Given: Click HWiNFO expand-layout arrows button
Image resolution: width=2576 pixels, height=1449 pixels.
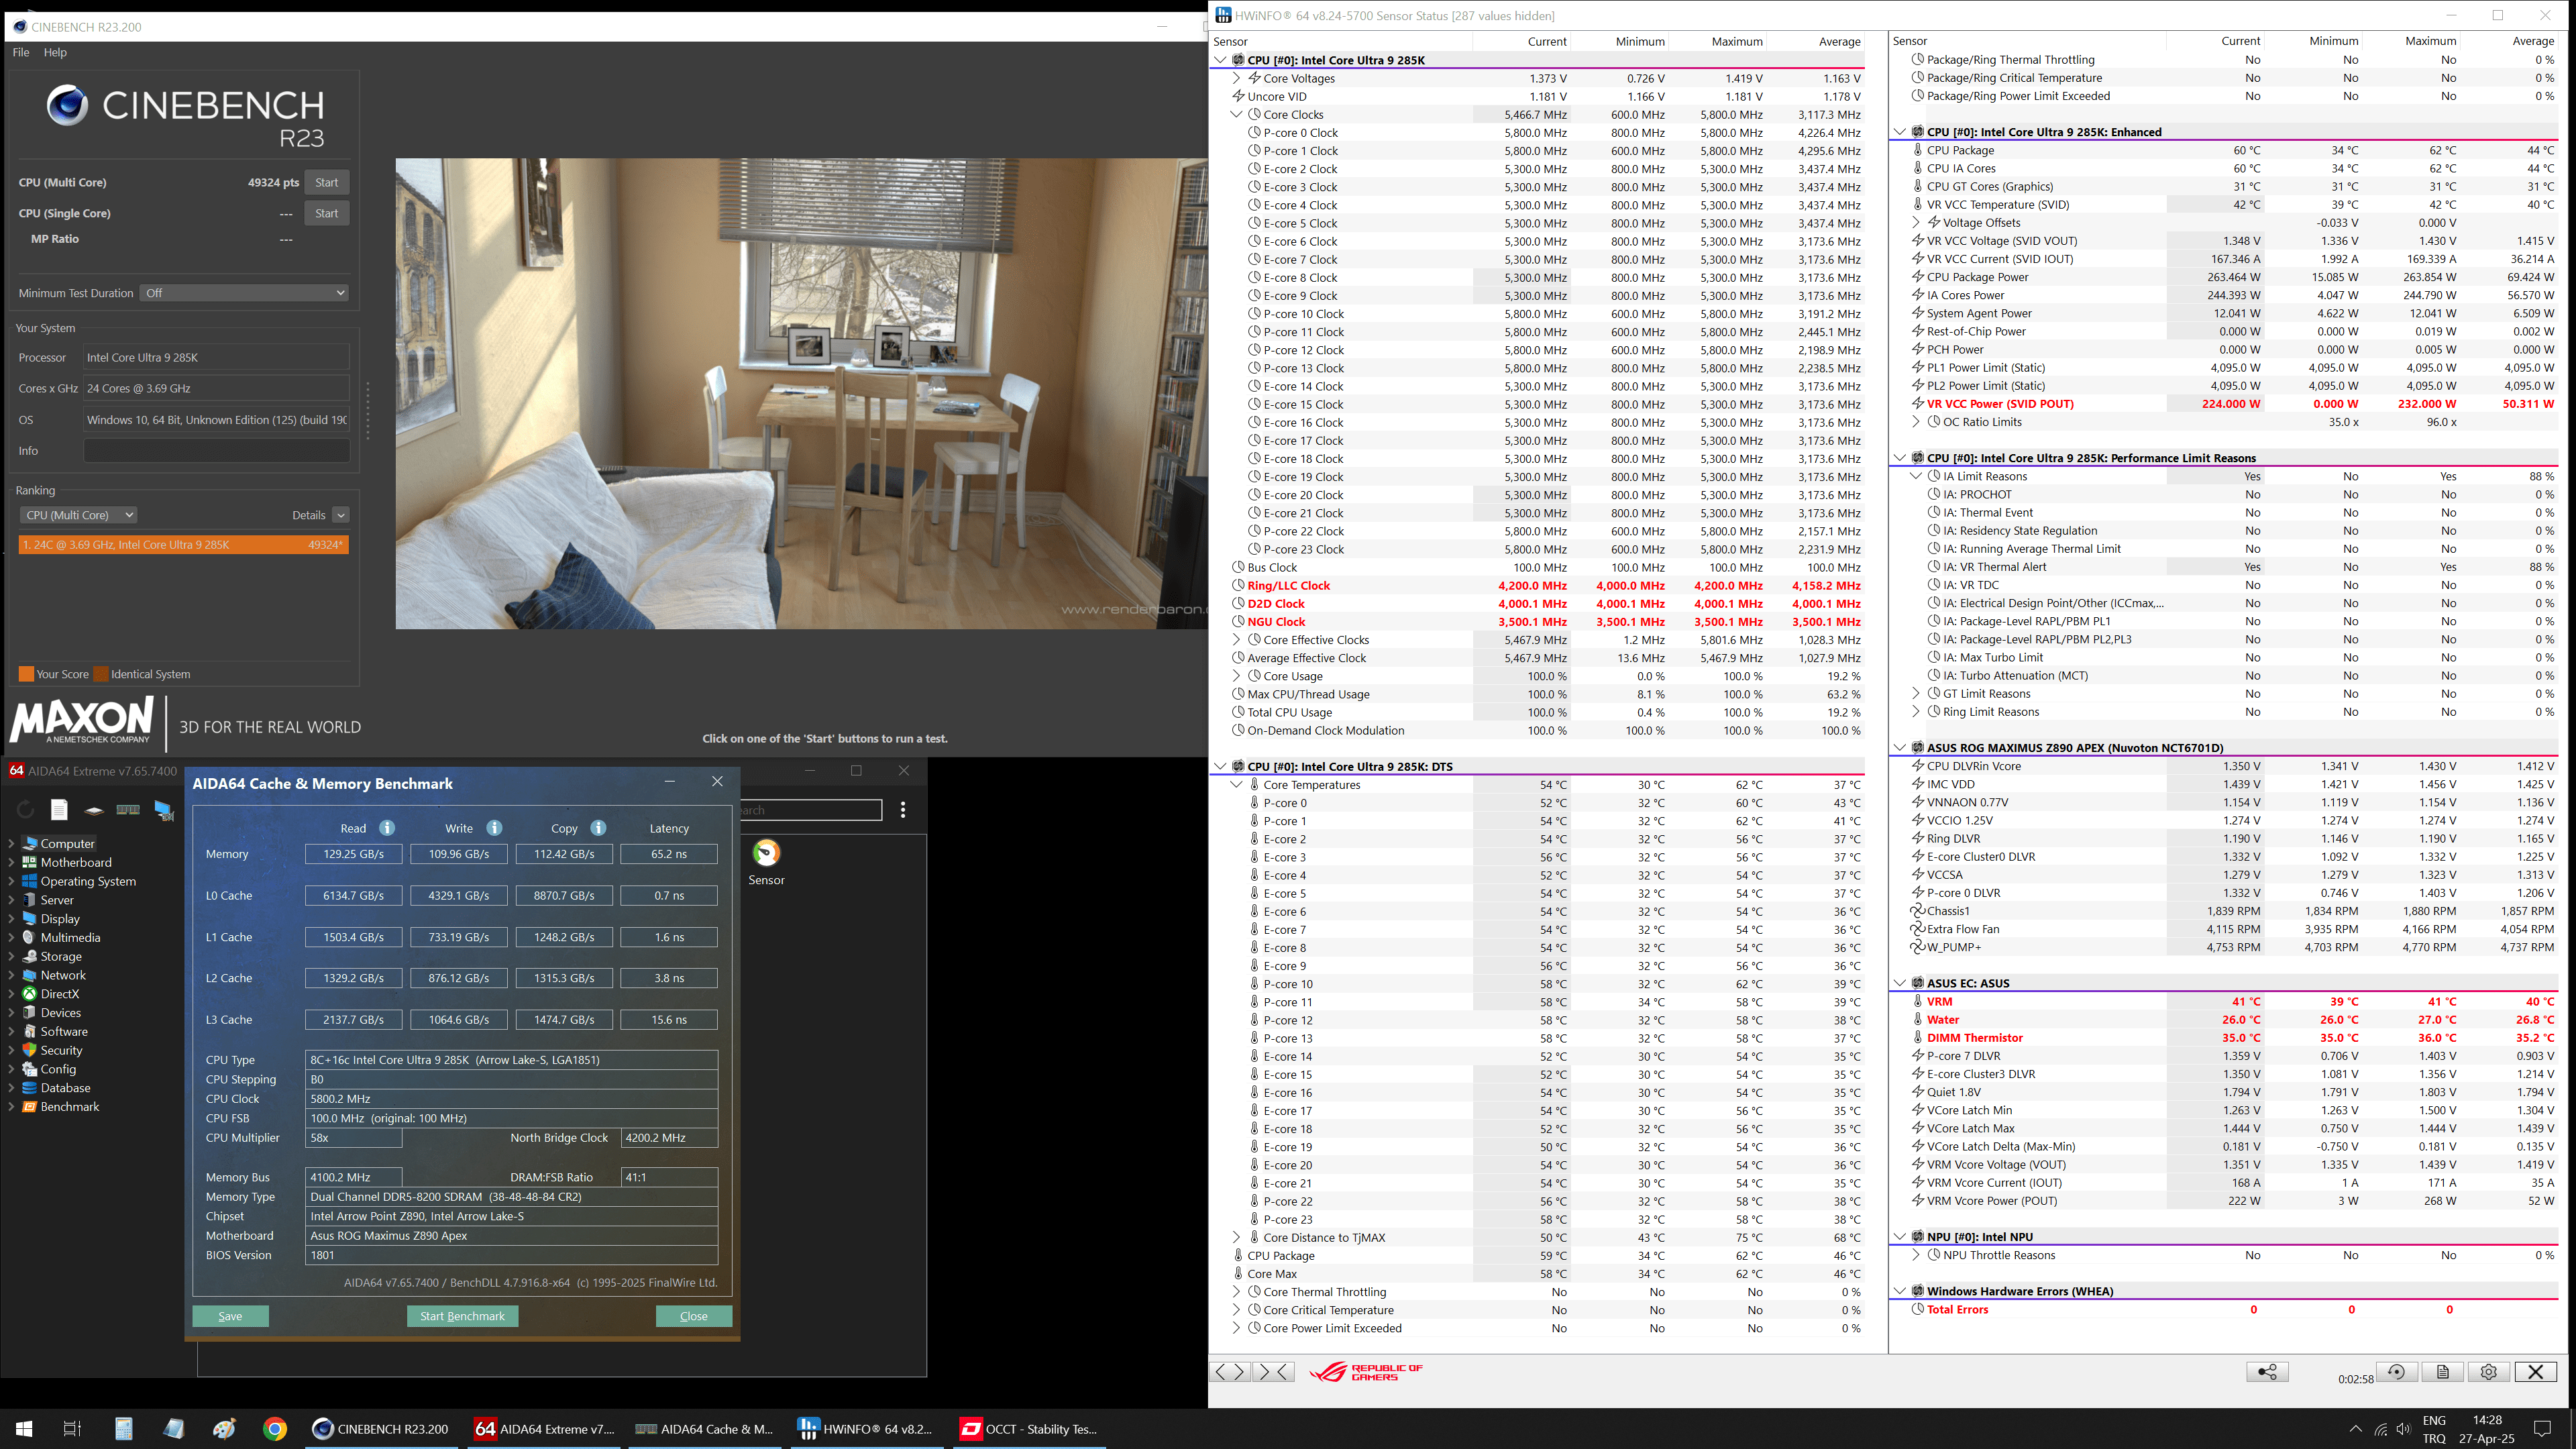Looking at the screenshot, I should coord(1229,1372).
